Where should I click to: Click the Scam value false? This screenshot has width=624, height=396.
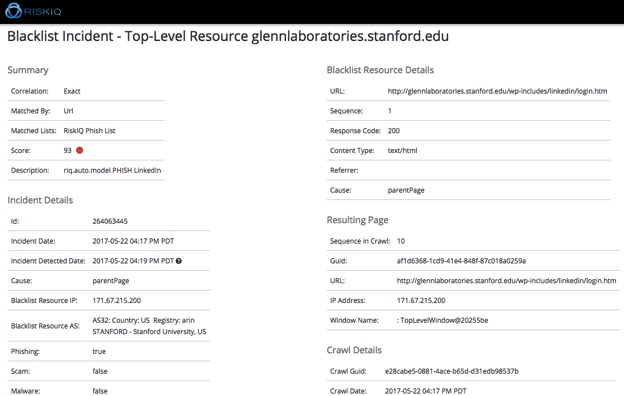pos(100,371)
